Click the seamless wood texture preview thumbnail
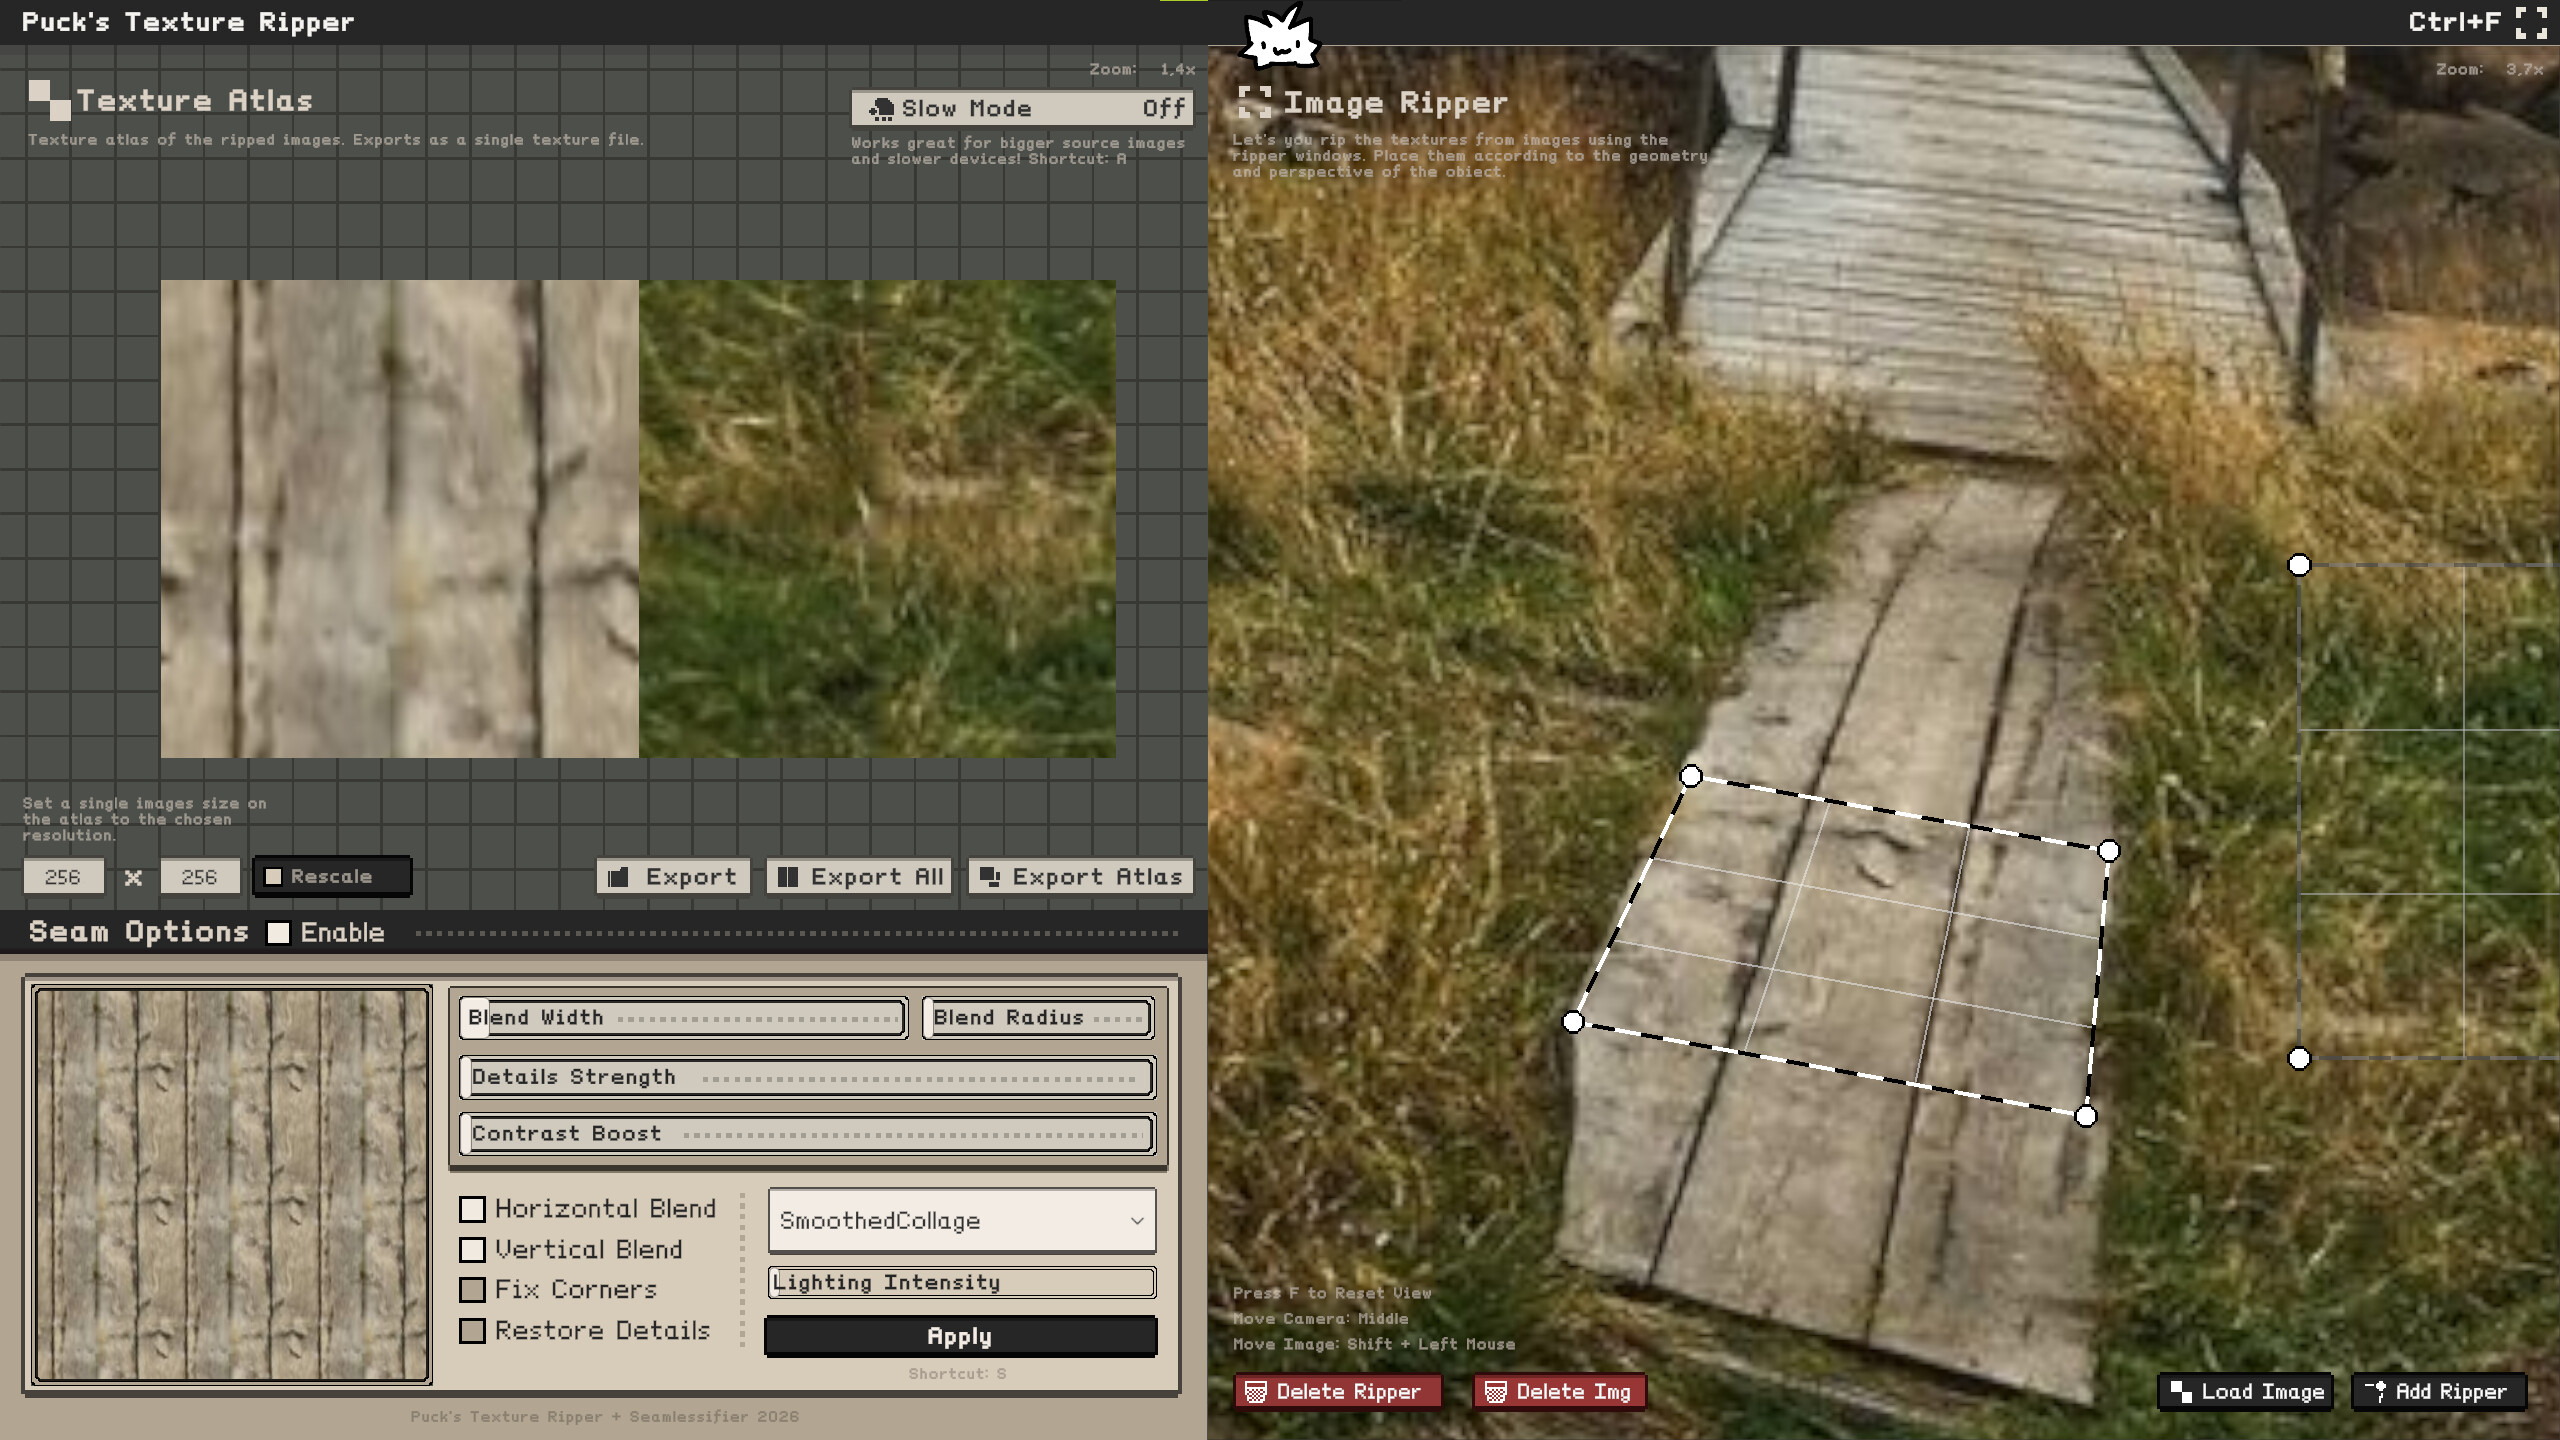 point(232,1186)
